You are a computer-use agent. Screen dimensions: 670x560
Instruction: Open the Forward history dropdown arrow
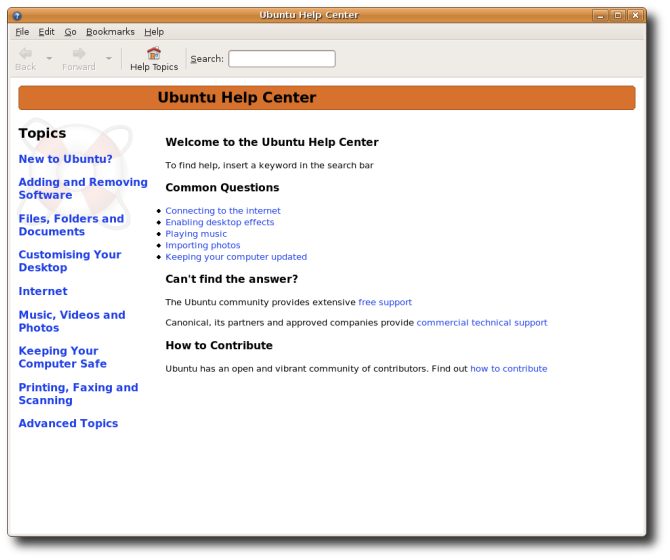click(x=109, y=58)
